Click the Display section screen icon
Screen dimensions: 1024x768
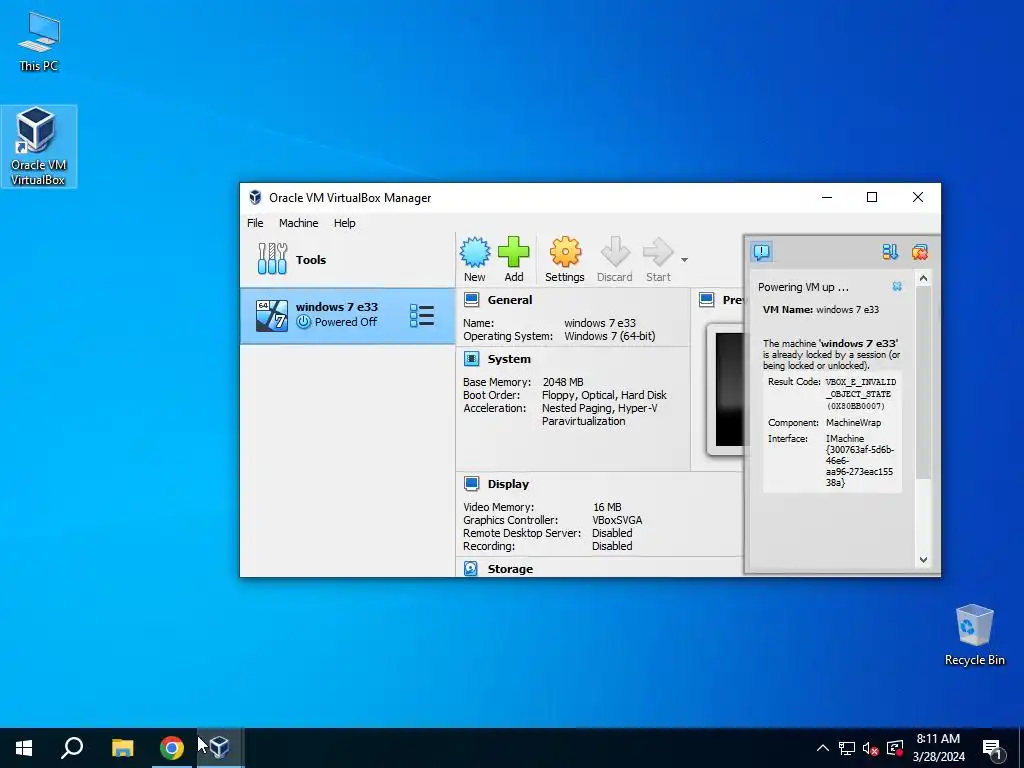click(472, 483)
